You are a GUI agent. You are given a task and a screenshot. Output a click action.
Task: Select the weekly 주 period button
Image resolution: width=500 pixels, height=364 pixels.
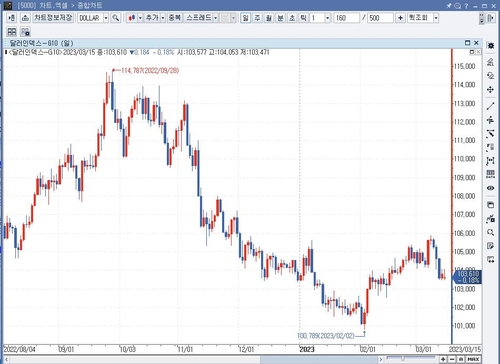click(257, 18)
